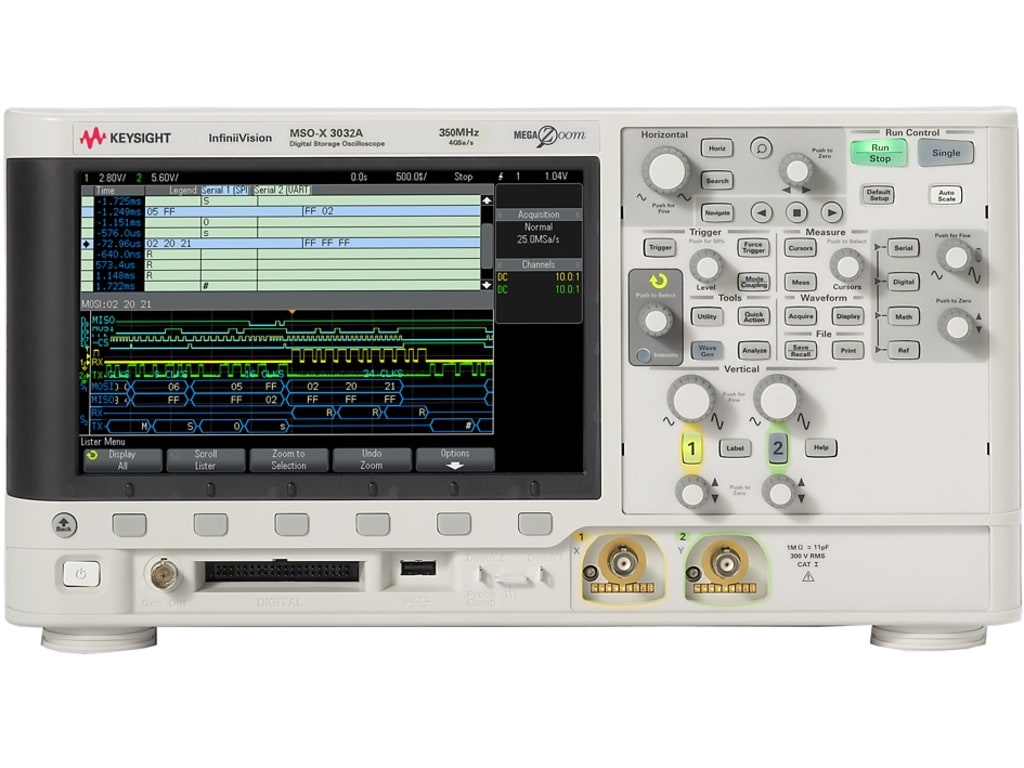The height and width of the screenshot is (768, 1024).
Task: Push the Navigate key
Action: click(x=717, y=213)
